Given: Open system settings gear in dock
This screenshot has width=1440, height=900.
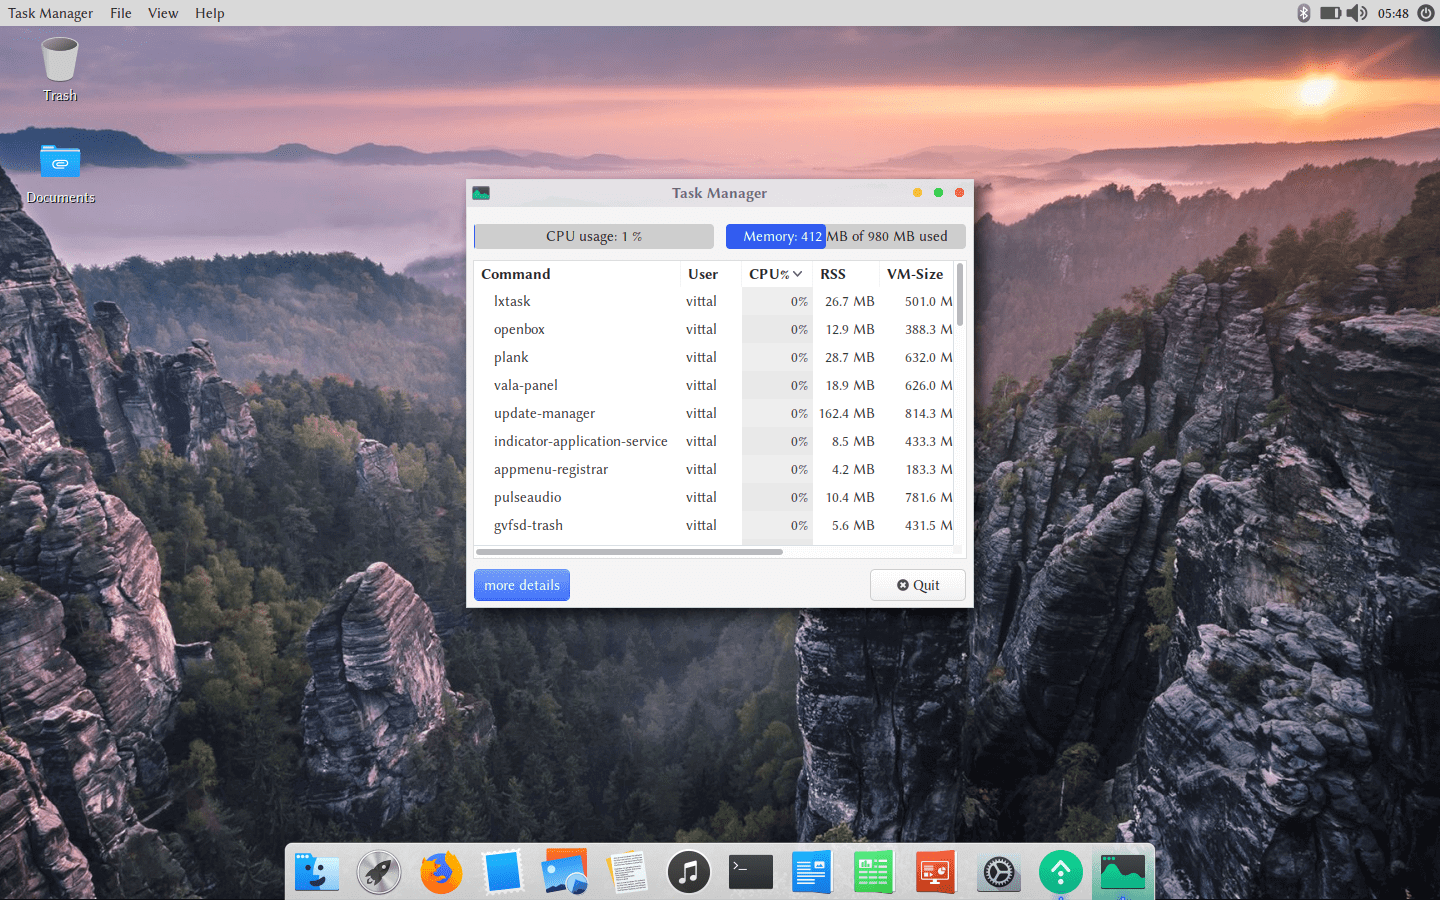Looking at the screenshot, I should (x=998, y=872).
